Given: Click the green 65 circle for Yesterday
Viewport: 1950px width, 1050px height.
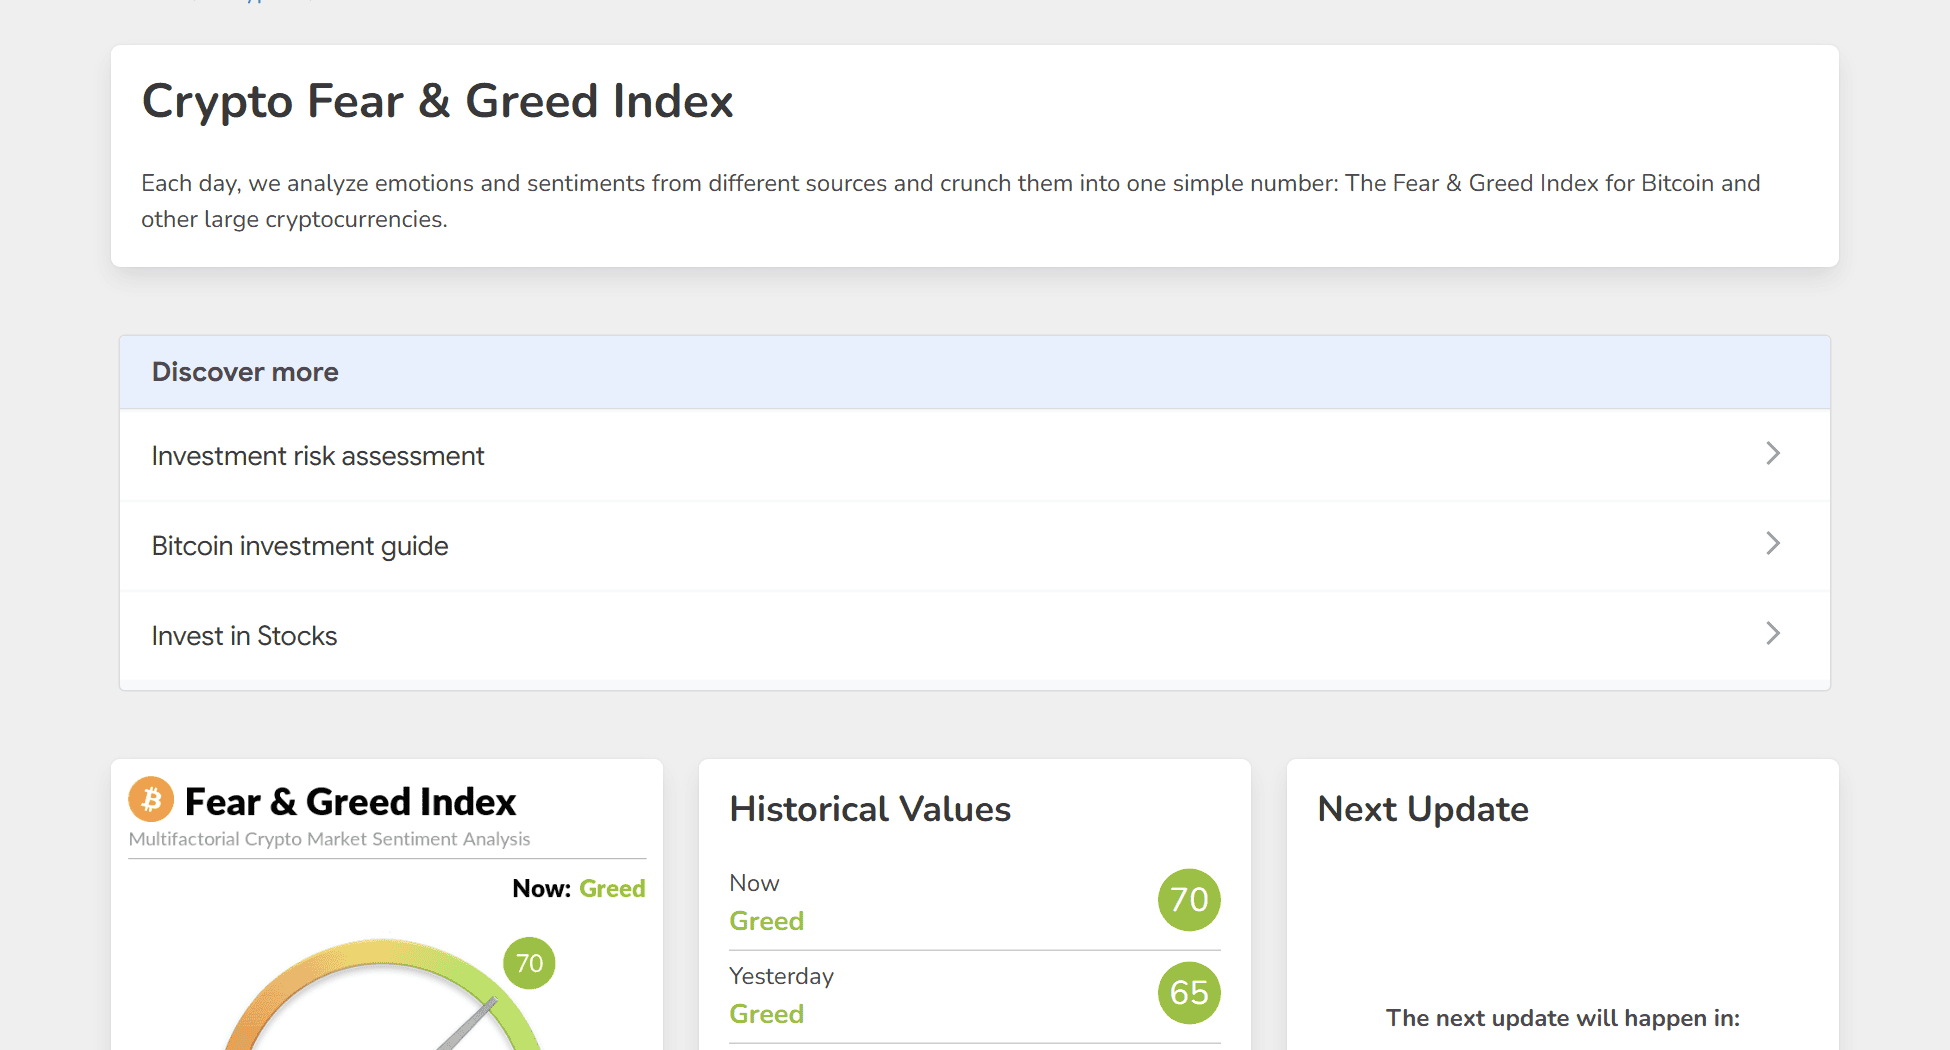Looking at the screenshot, I should (1189, 993).
